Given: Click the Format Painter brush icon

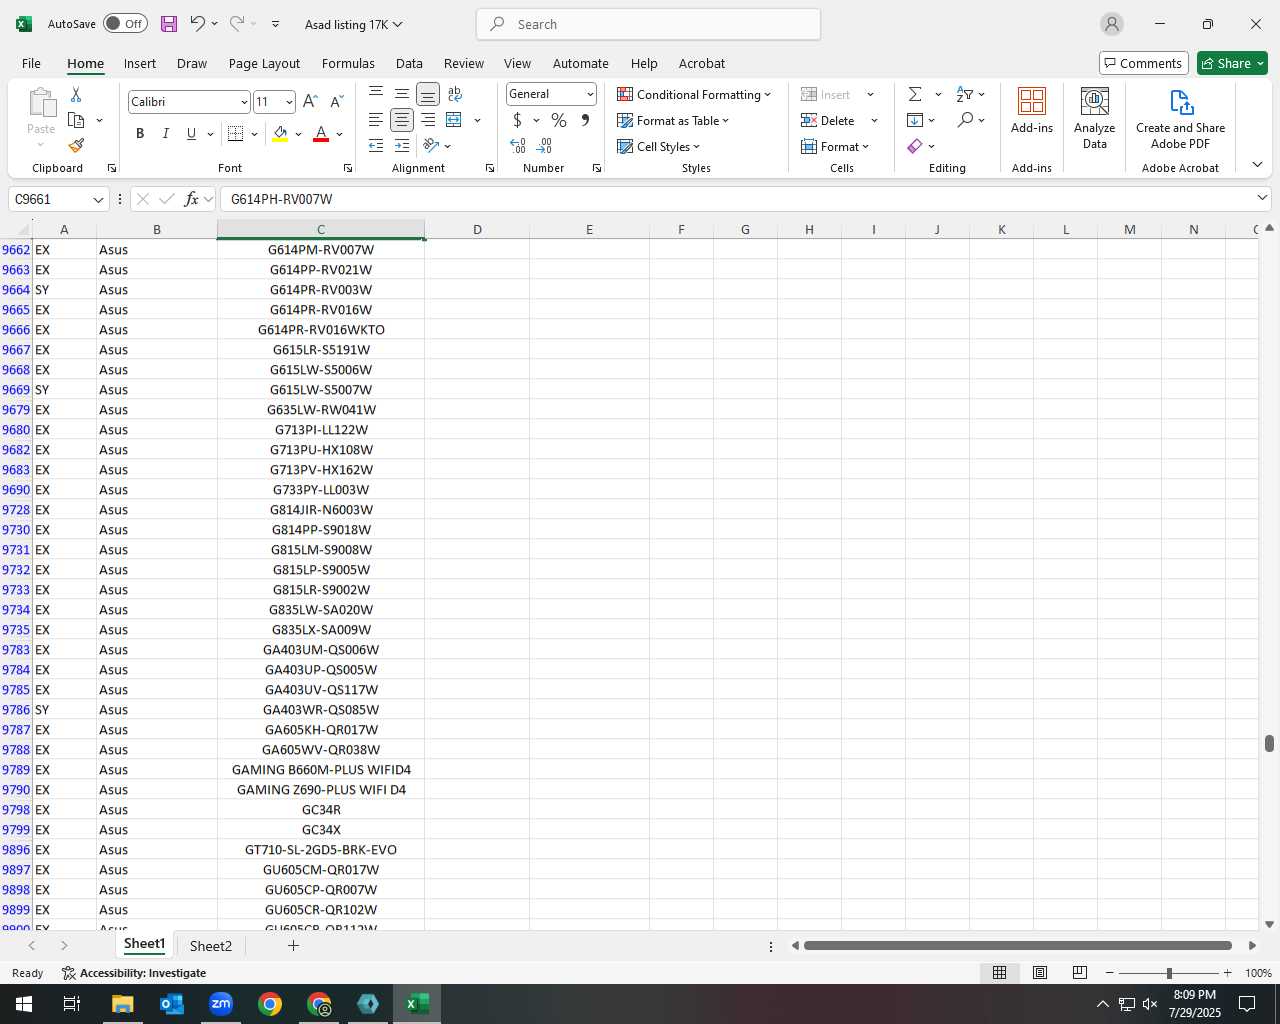Looking at the screenshot, I should click(76, 146).
